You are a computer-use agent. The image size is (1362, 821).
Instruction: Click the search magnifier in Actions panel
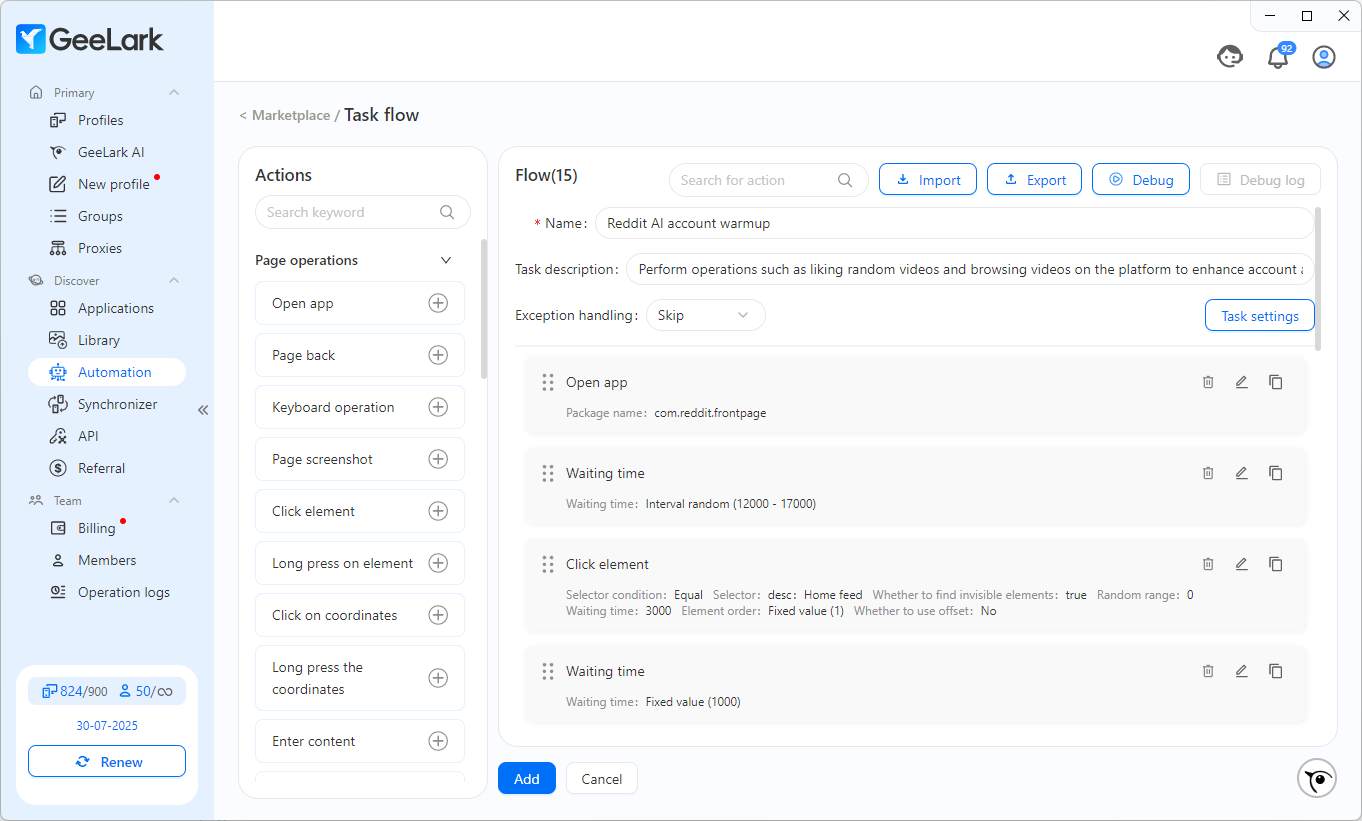[x=447, y=212]
